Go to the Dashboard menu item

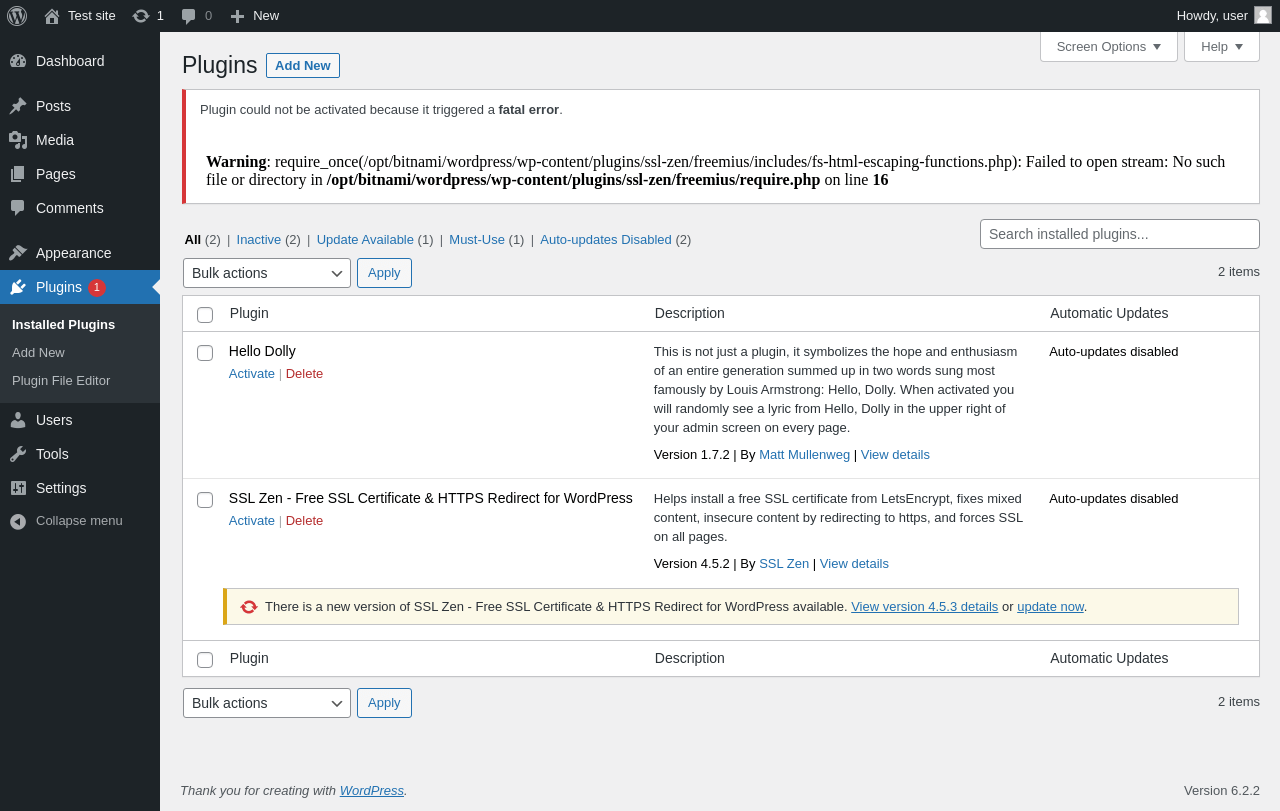pos(80,61)
